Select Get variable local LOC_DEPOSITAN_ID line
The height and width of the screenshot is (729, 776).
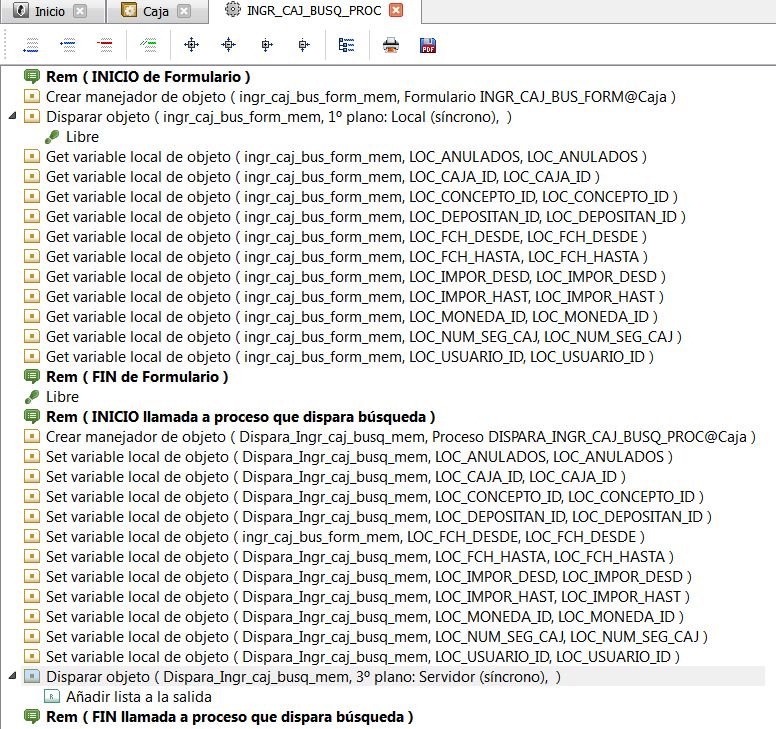click(x=366, y=217)
